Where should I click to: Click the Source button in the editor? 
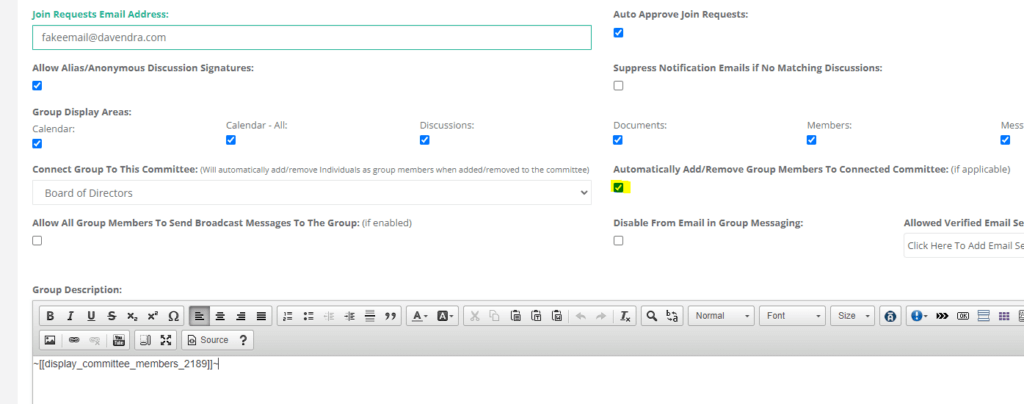[x=207, y=340]
